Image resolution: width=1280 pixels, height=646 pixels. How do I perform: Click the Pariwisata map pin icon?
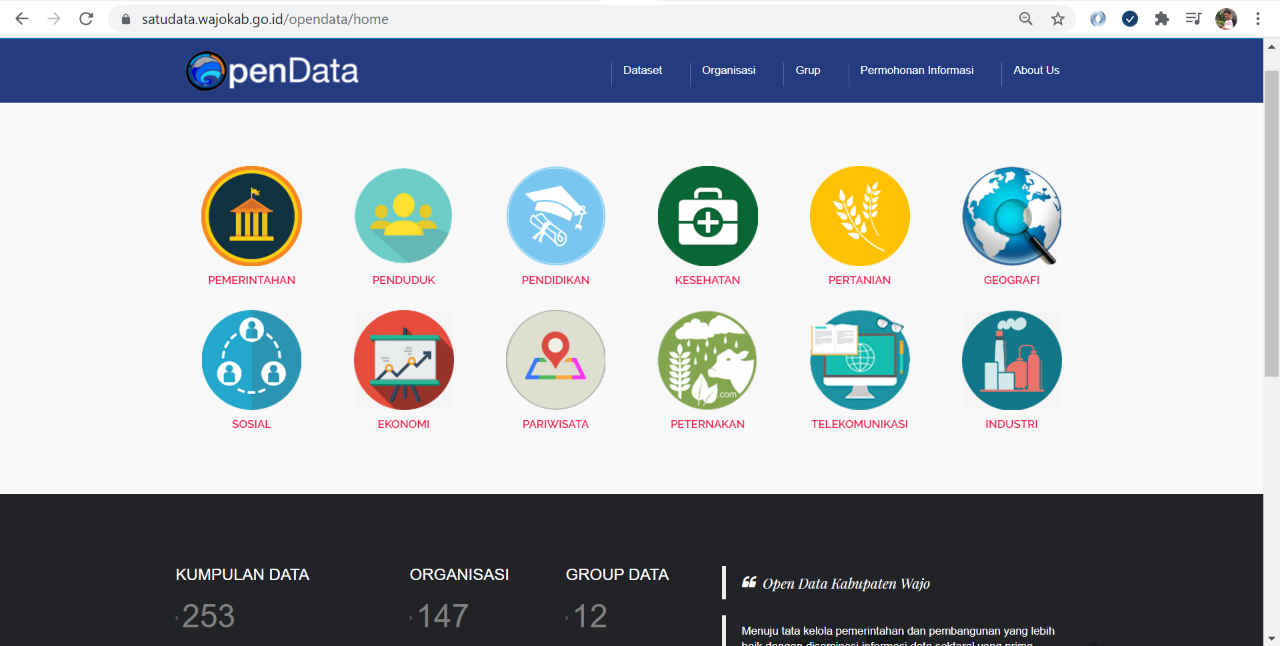(x=555, y=360)
